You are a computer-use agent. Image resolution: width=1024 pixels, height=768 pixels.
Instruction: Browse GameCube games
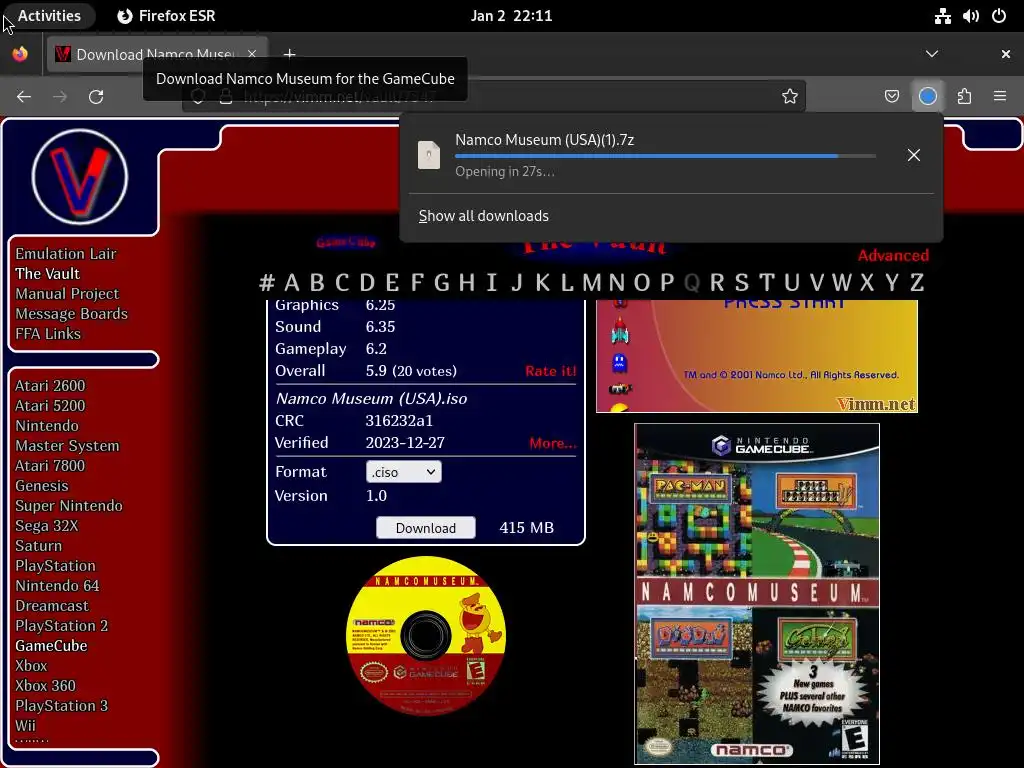point(51,646)
